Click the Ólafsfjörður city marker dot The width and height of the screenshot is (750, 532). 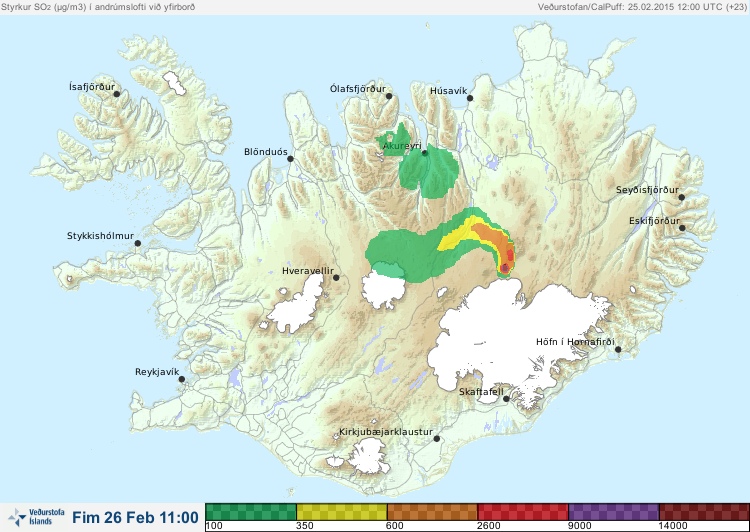click(389, 96)
